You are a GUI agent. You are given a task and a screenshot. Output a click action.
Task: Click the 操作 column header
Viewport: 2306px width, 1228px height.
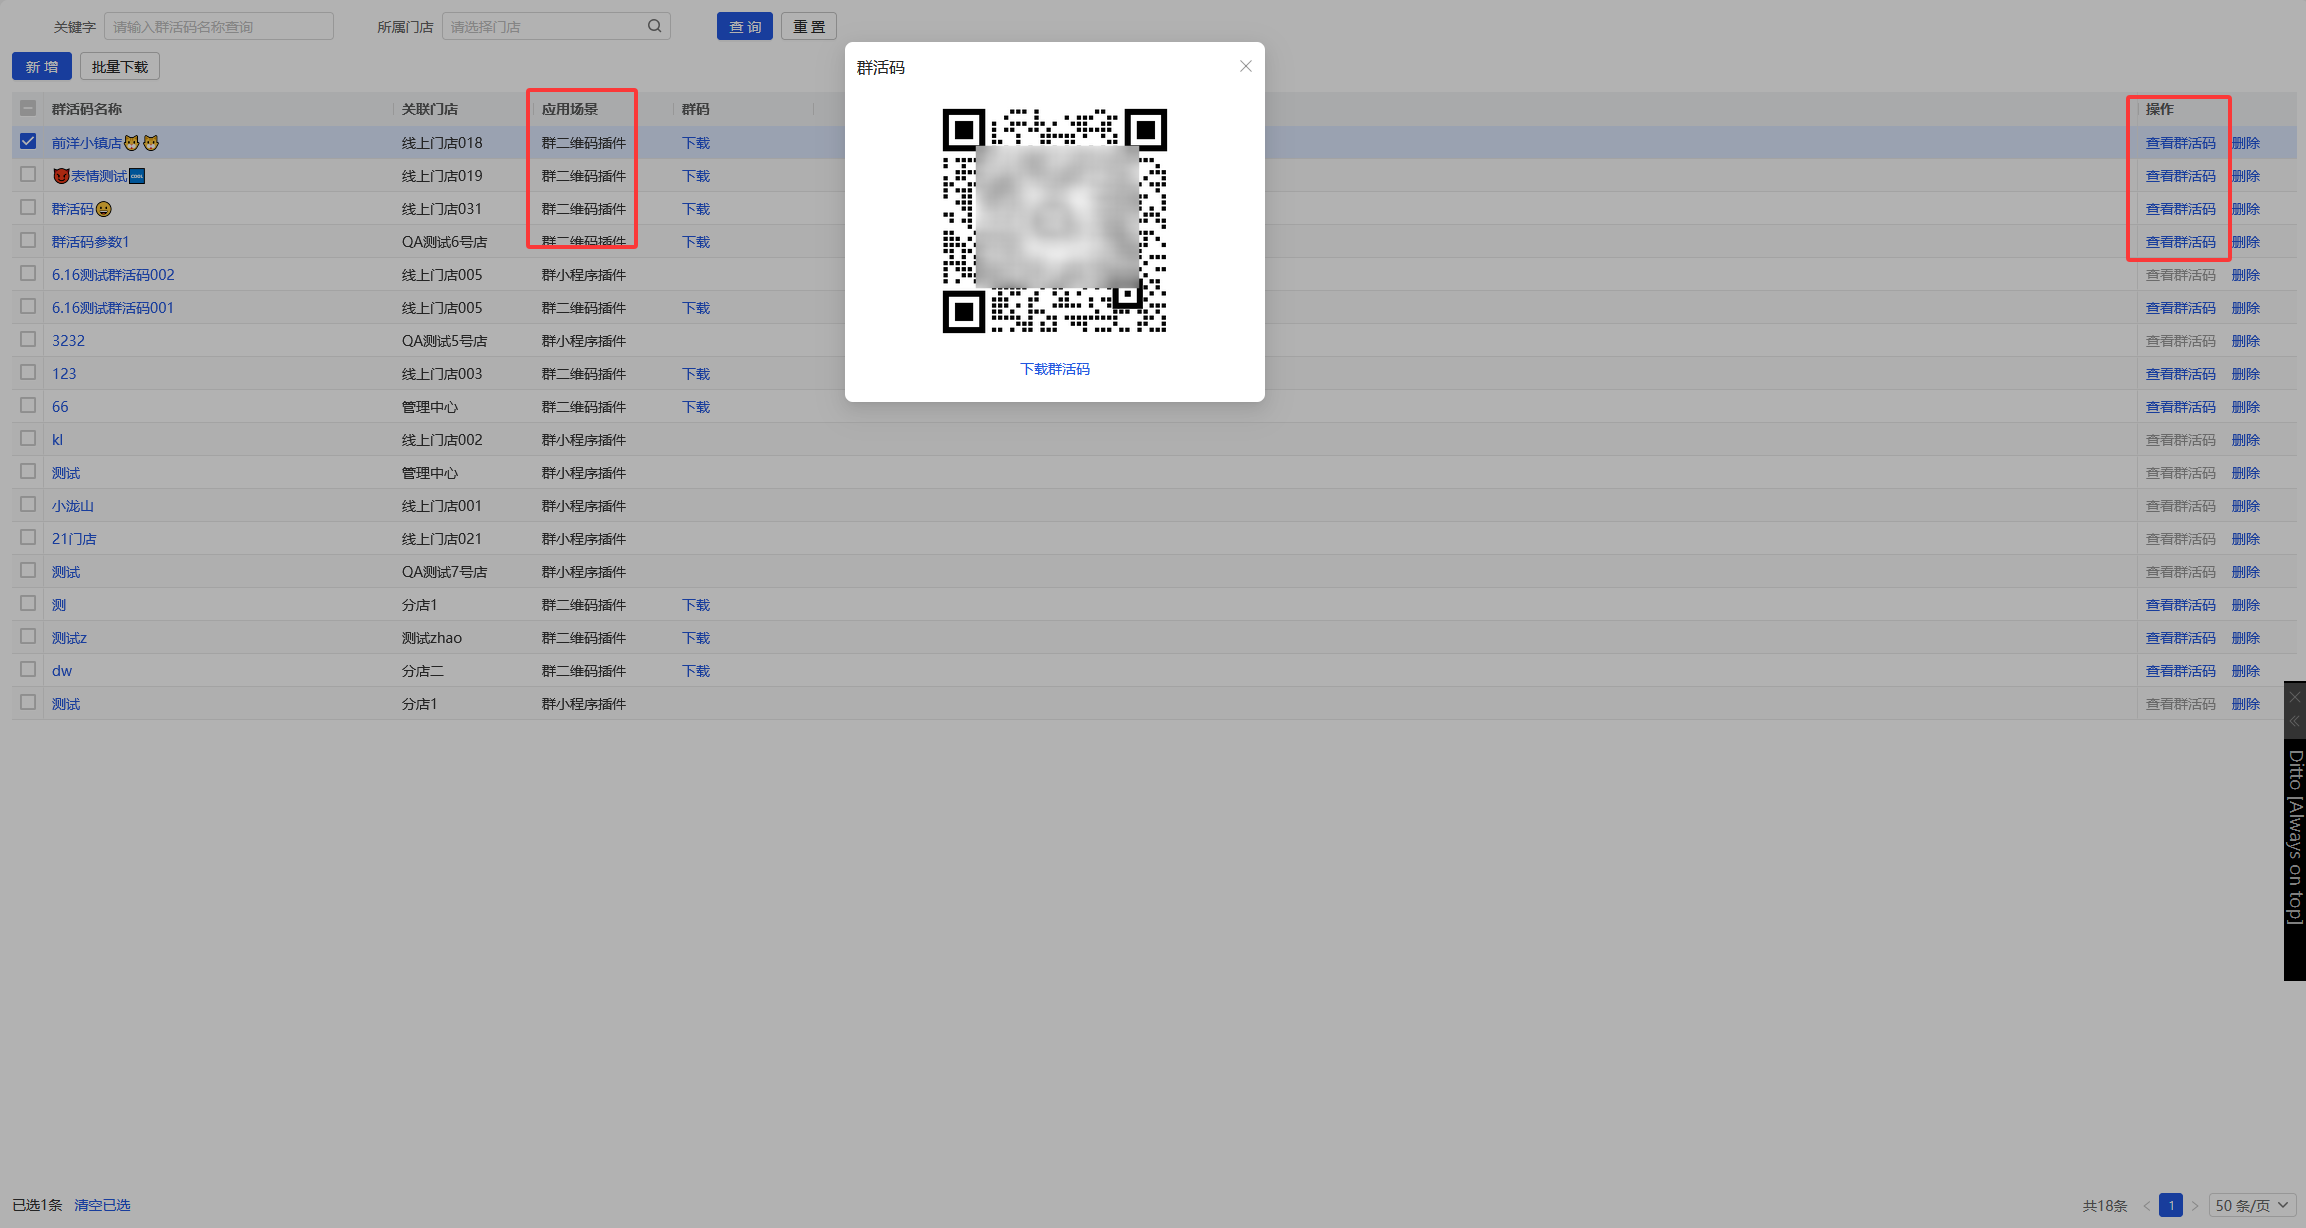click(x=2159, y=109)
